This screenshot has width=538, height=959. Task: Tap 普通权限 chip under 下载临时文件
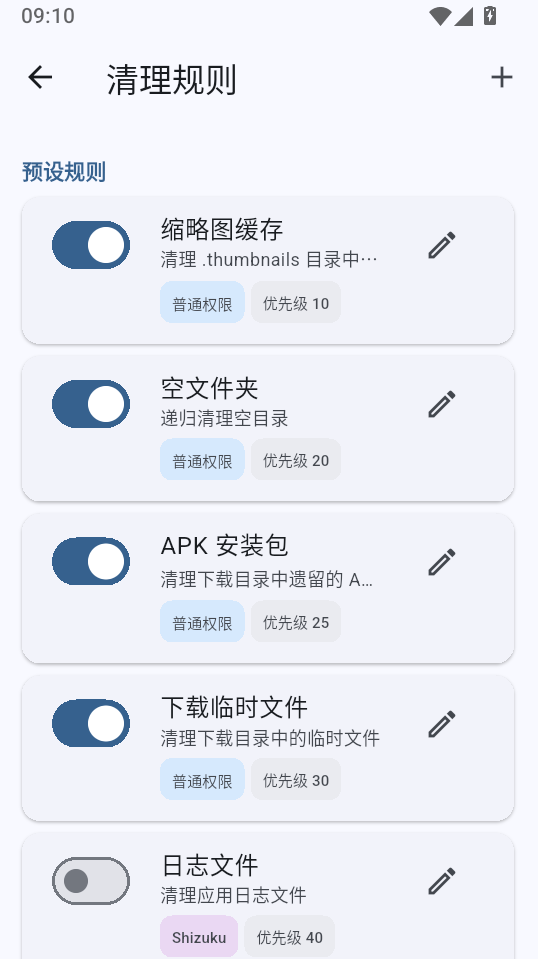point(202,779)
